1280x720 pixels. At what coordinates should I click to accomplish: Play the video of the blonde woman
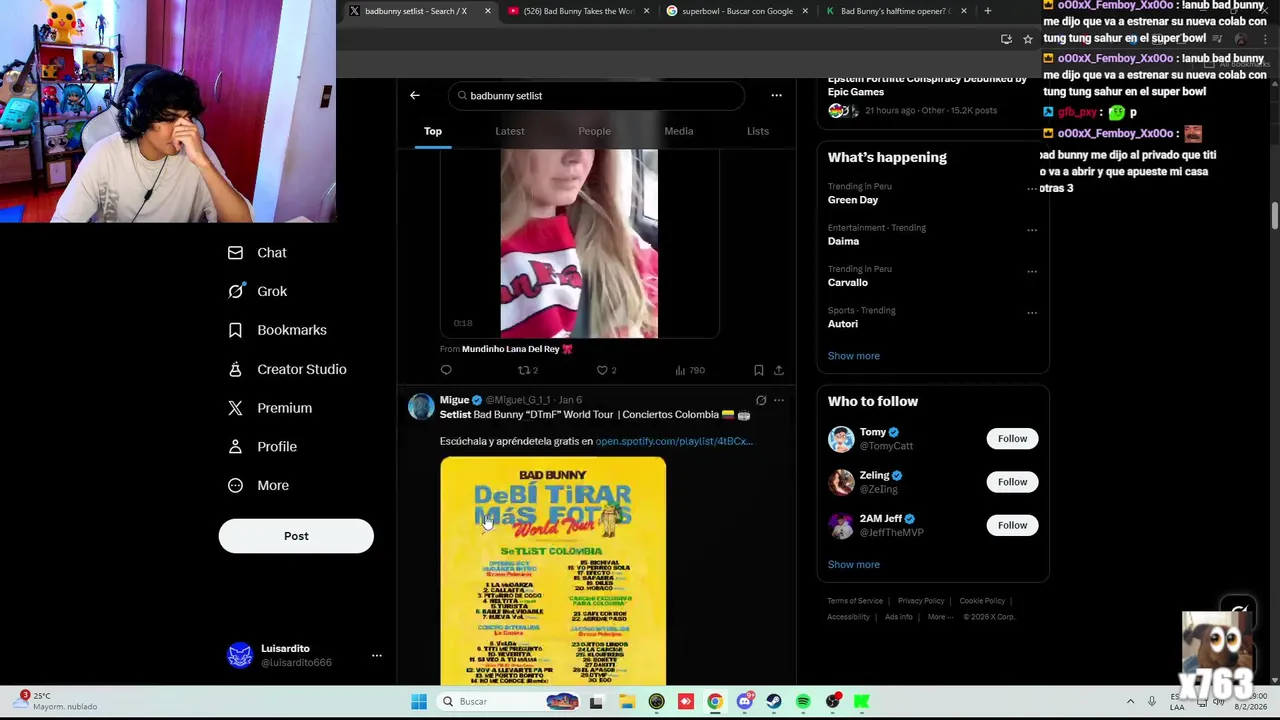click(579, 244)
